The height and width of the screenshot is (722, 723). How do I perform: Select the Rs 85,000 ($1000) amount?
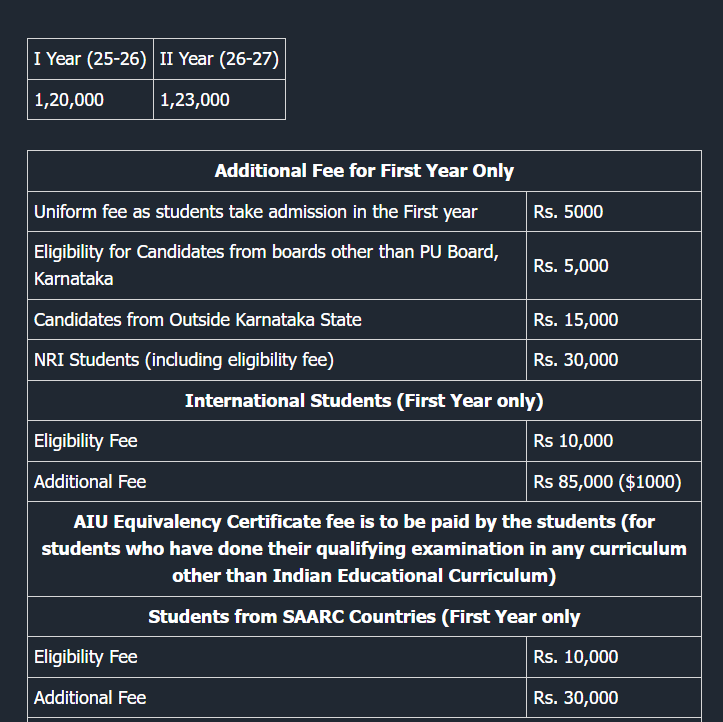(x=608, y=482)
